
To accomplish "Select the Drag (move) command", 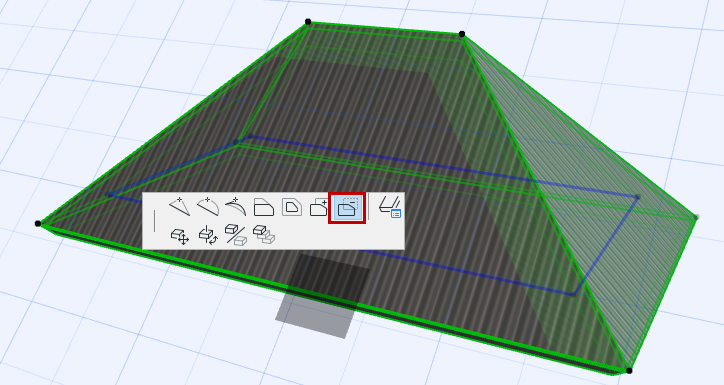I will click(x=180, y=236).
